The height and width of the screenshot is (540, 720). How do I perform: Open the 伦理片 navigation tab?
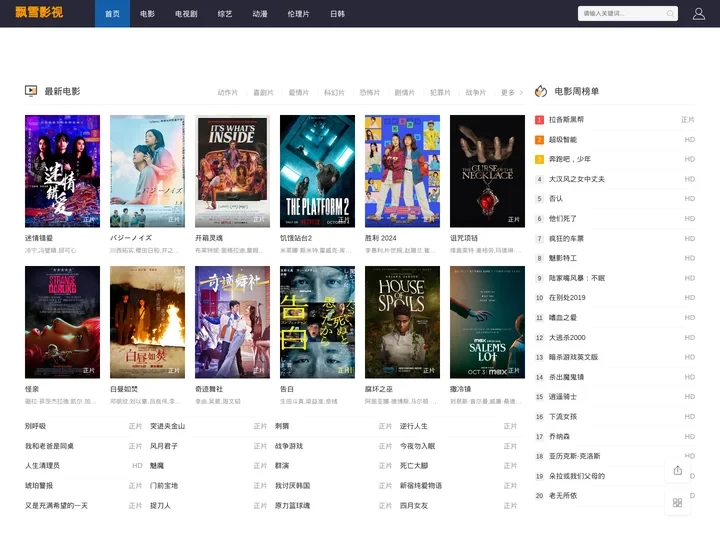[x=298, y=14]
